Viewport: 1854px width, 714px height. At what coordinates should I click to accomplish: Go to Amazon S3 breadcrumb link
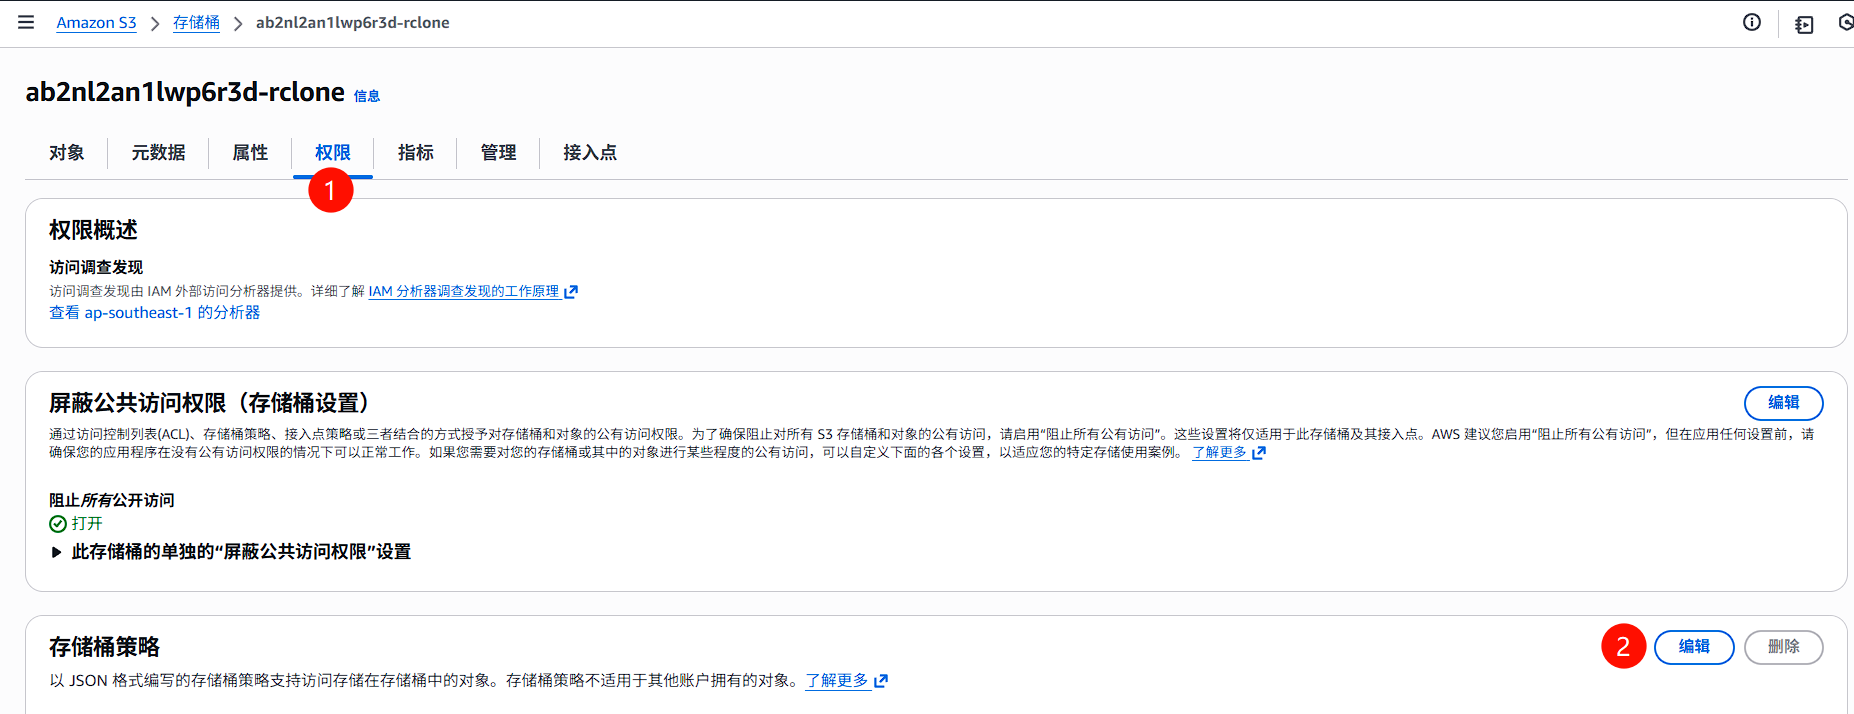(96, 22)
